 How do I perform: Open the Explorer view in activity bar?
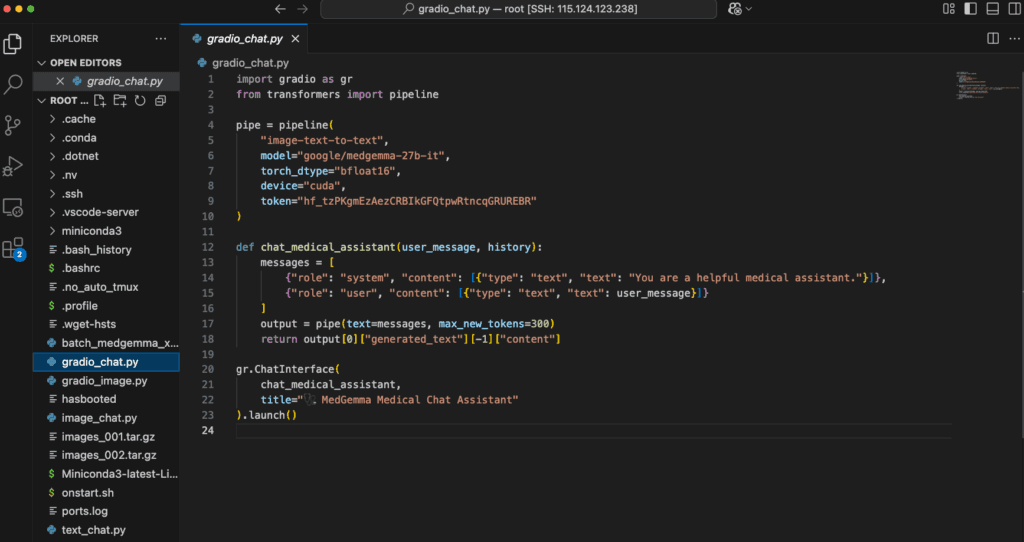[x=13, y=44]
